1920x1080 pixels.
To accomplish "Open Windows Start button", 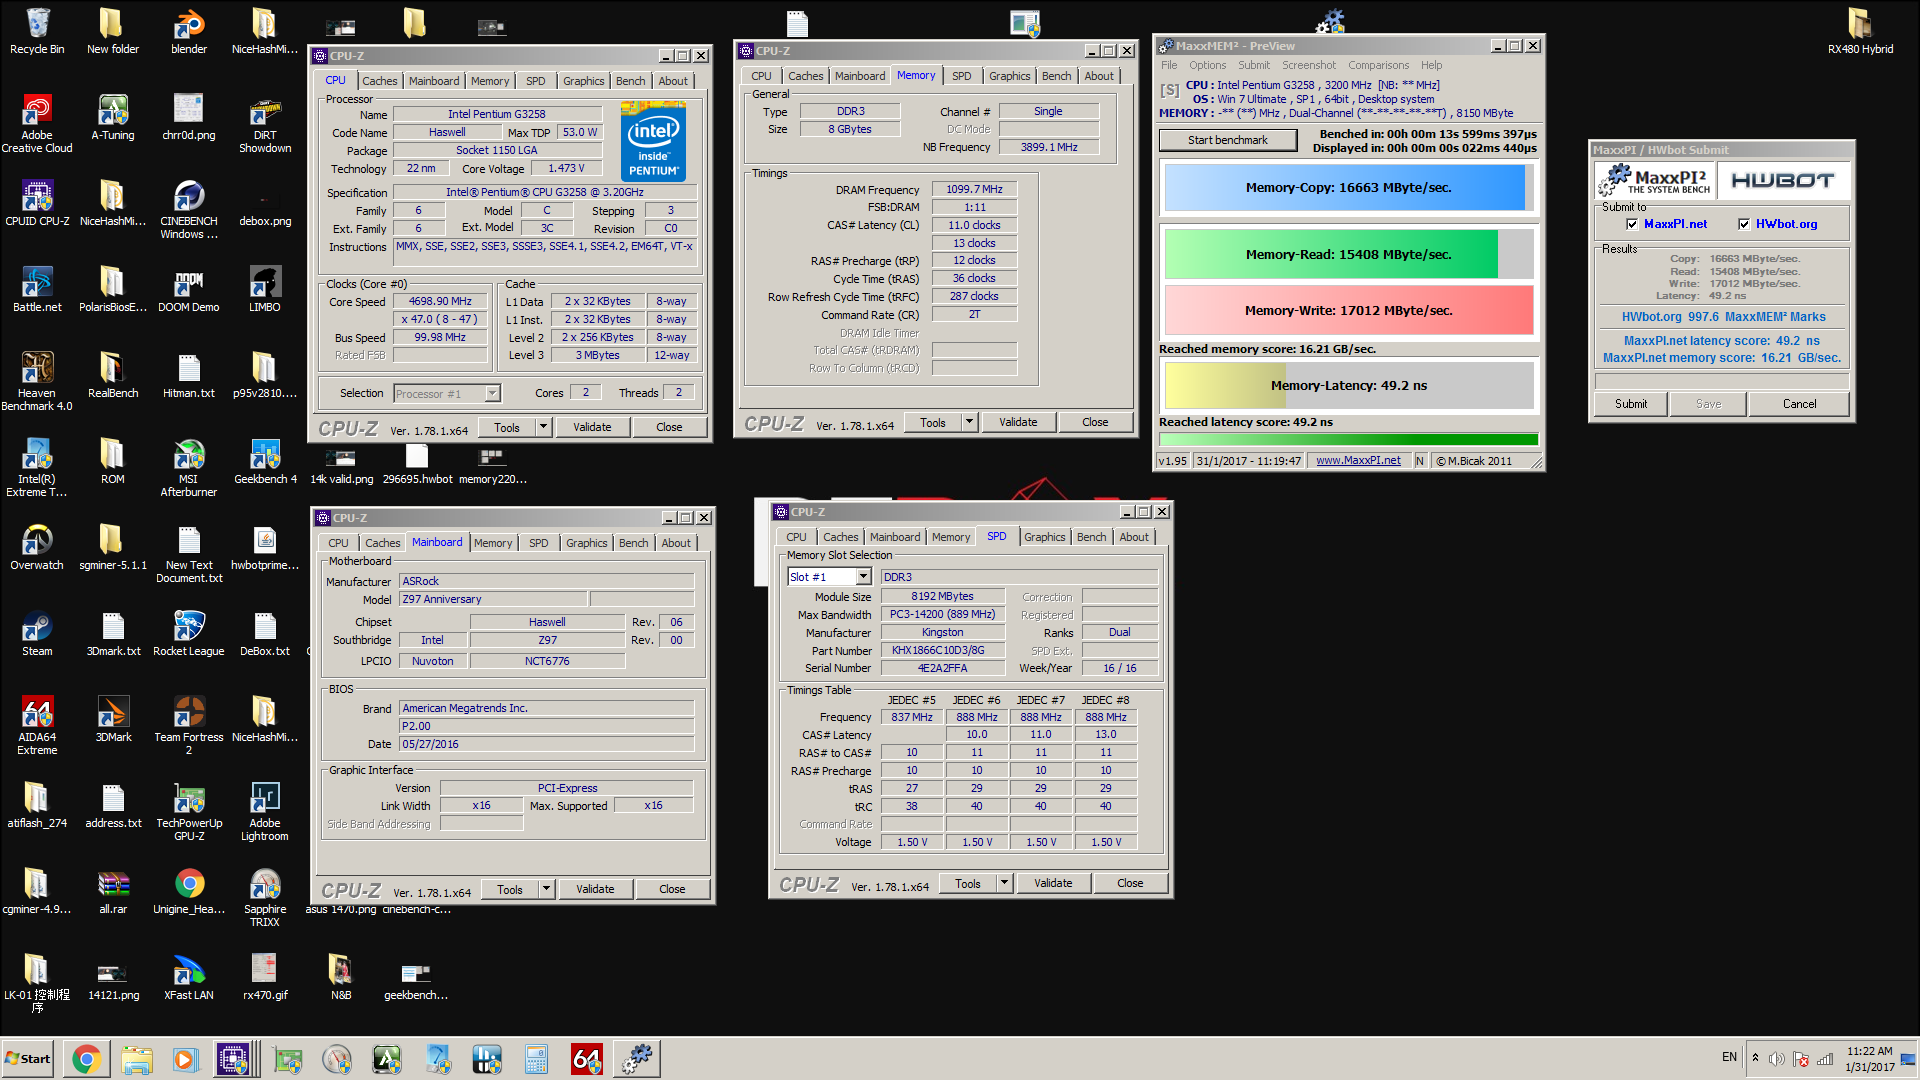I will point(28,1059).
